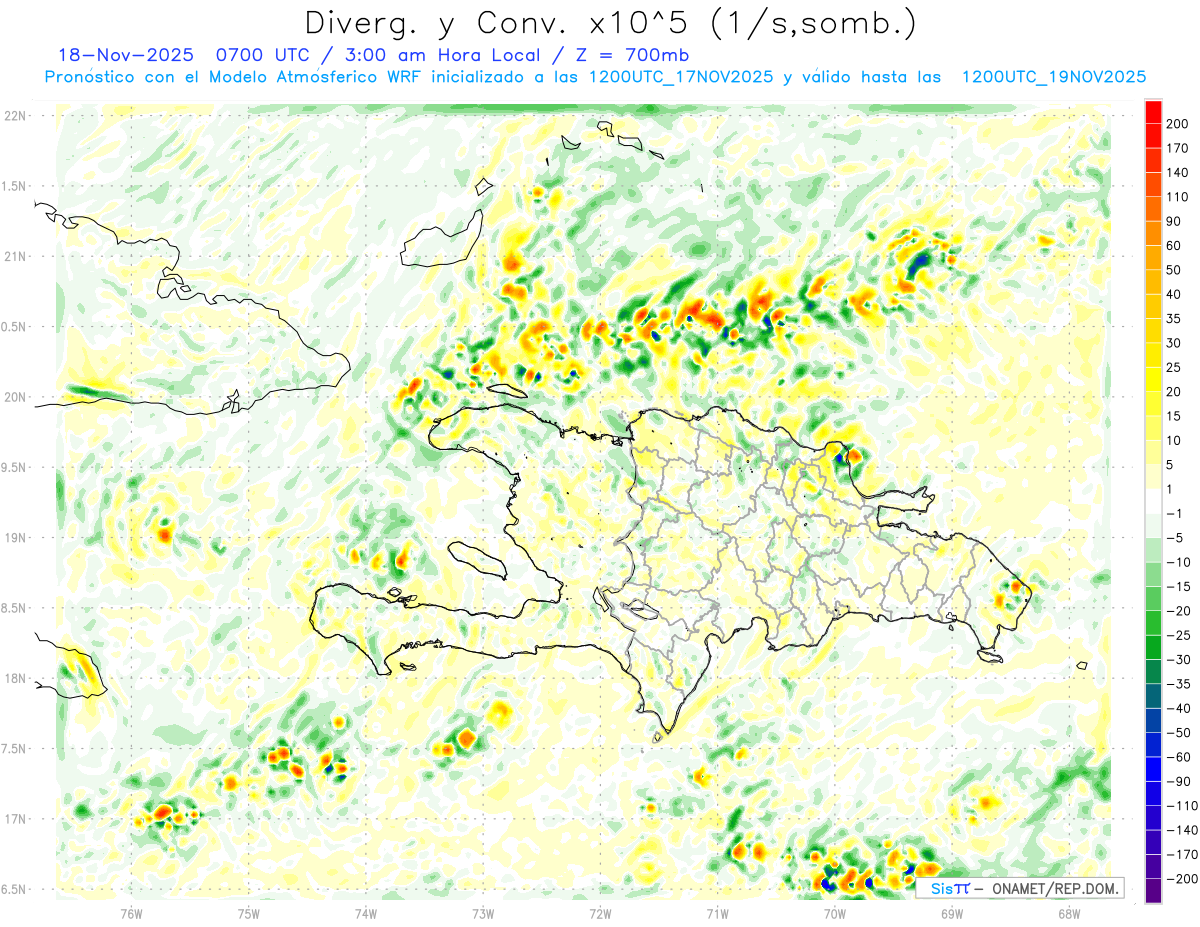Click the '-90' colorbar label

point(1178,781)
